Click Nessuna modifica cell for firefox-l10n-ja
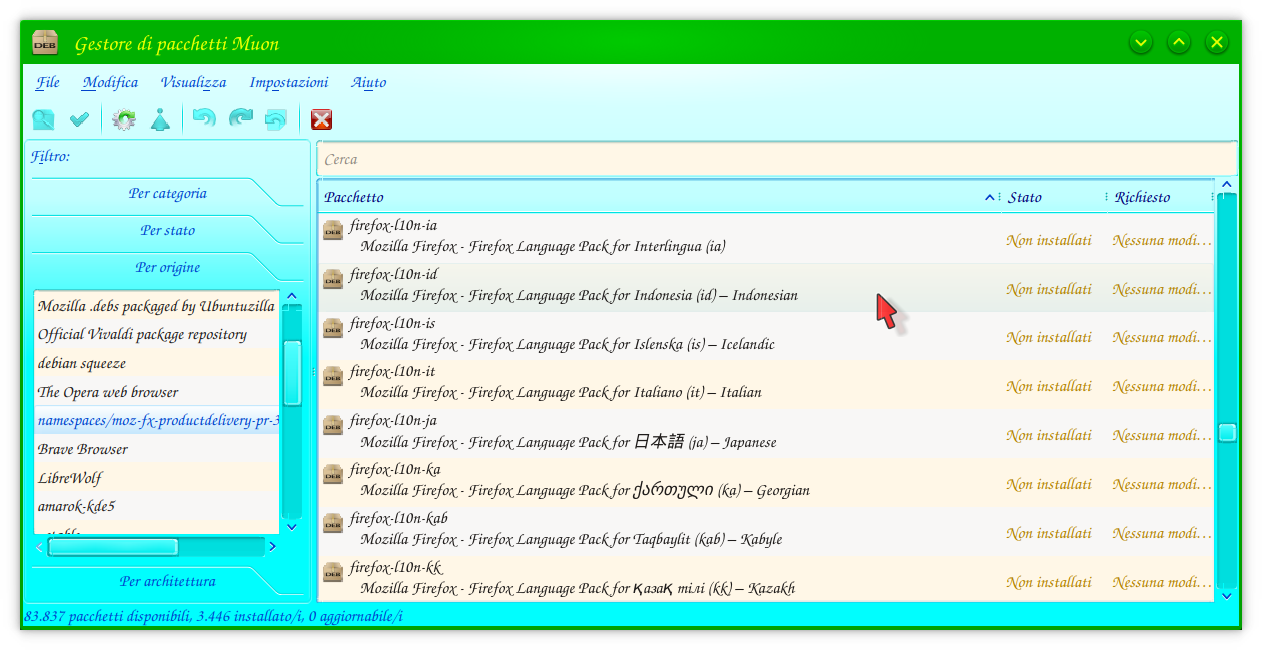 click(1162, 435)
